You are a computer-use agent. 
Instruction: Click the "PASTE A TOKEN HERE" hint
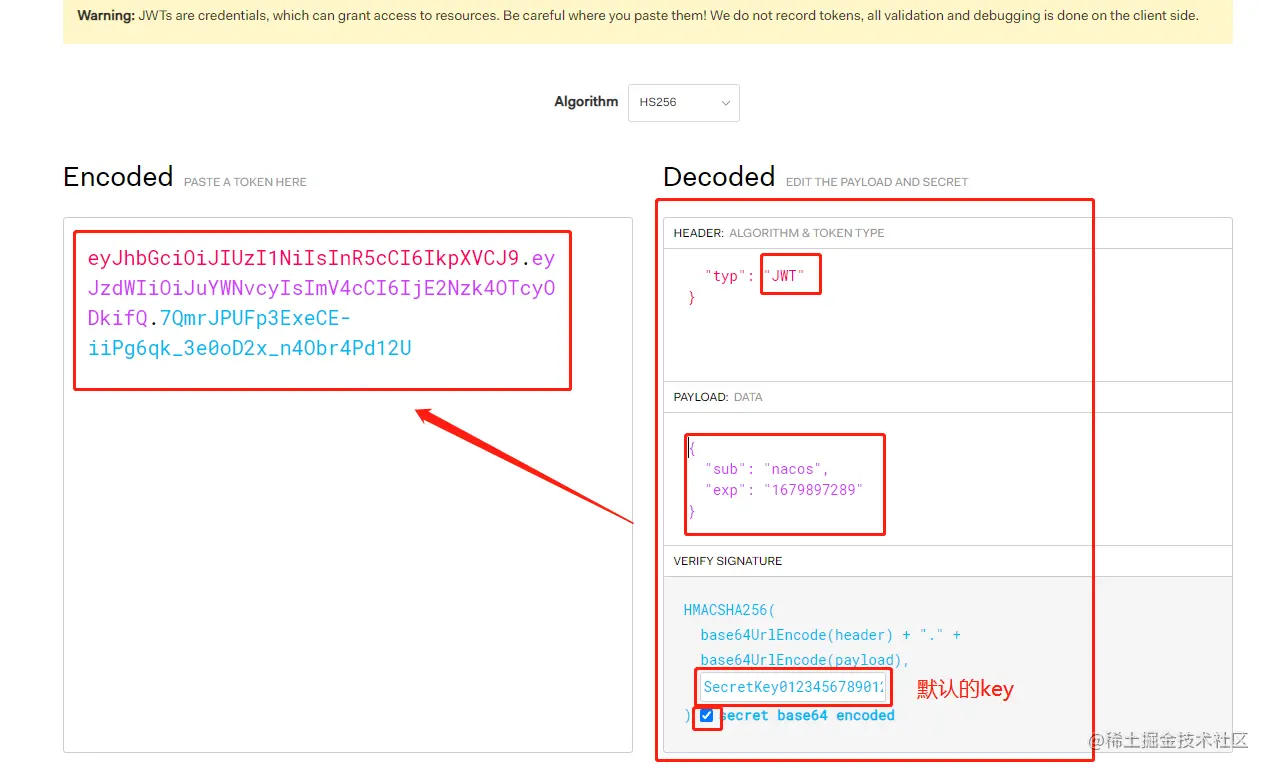coord(245,182)
